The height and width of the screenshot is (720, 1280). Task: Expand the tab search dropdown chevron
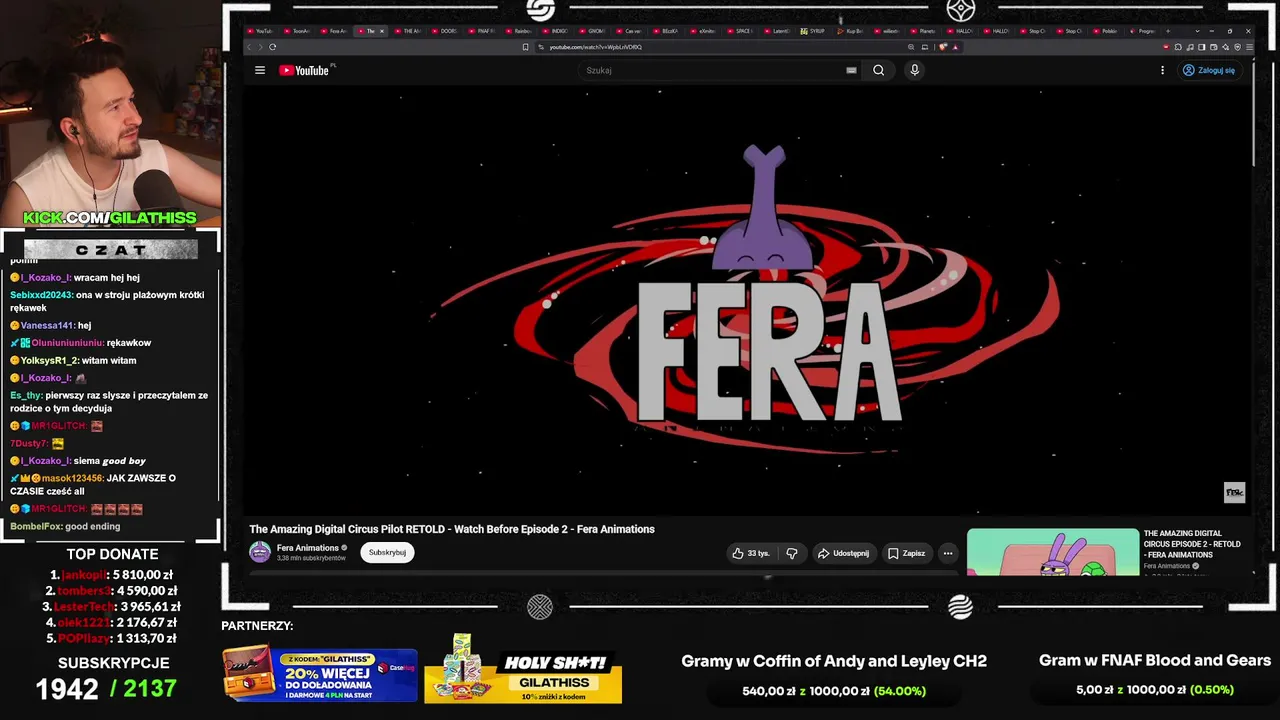(x=1197, y=31)
